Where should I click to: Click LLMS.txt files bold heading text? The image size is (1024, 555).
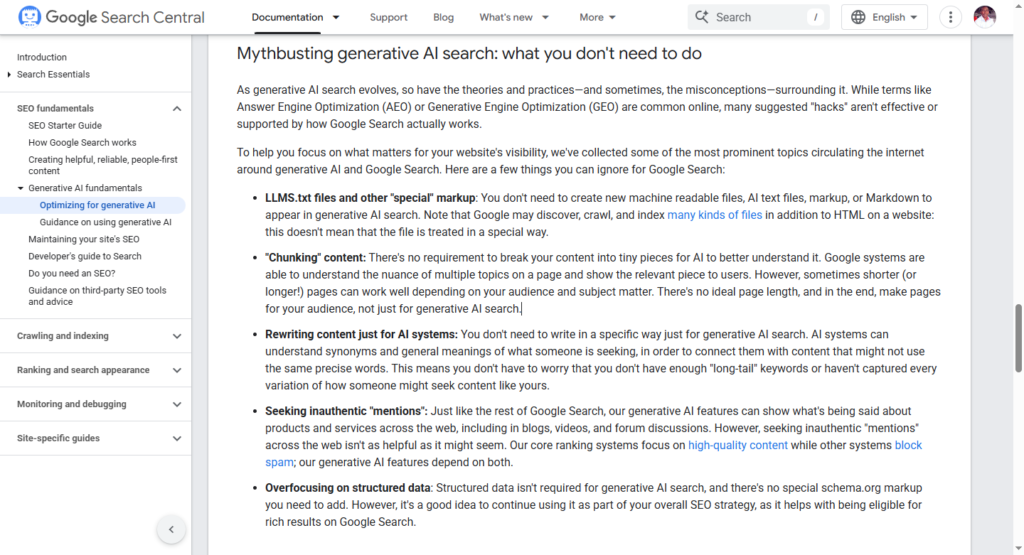click(370, 198)
